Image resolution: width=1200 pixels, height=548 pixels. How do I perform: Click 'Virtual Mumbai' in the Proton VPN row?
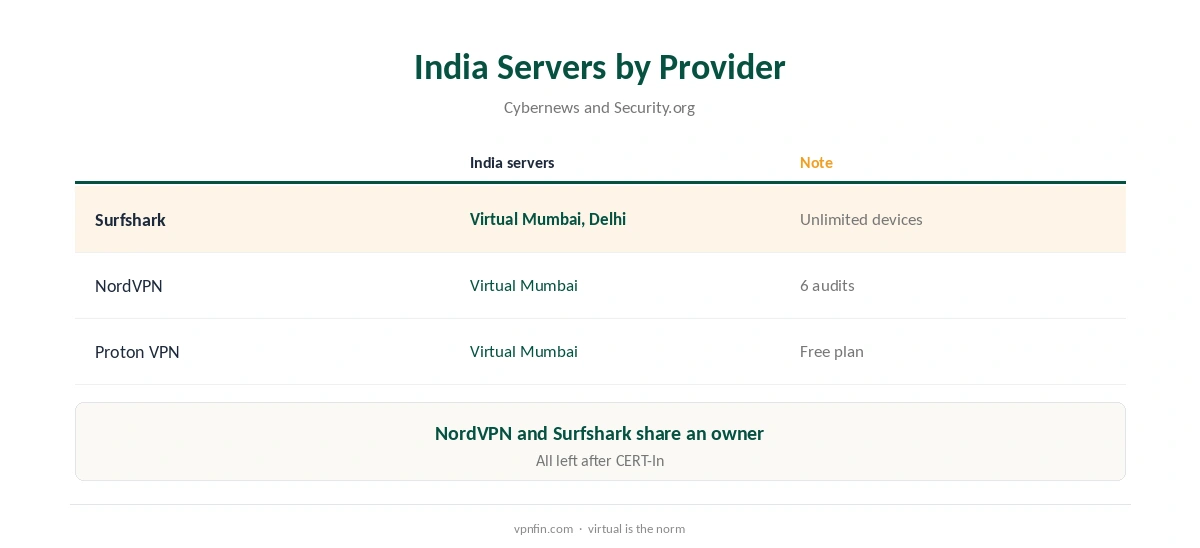pyautogui.click(x=524, y=351)
